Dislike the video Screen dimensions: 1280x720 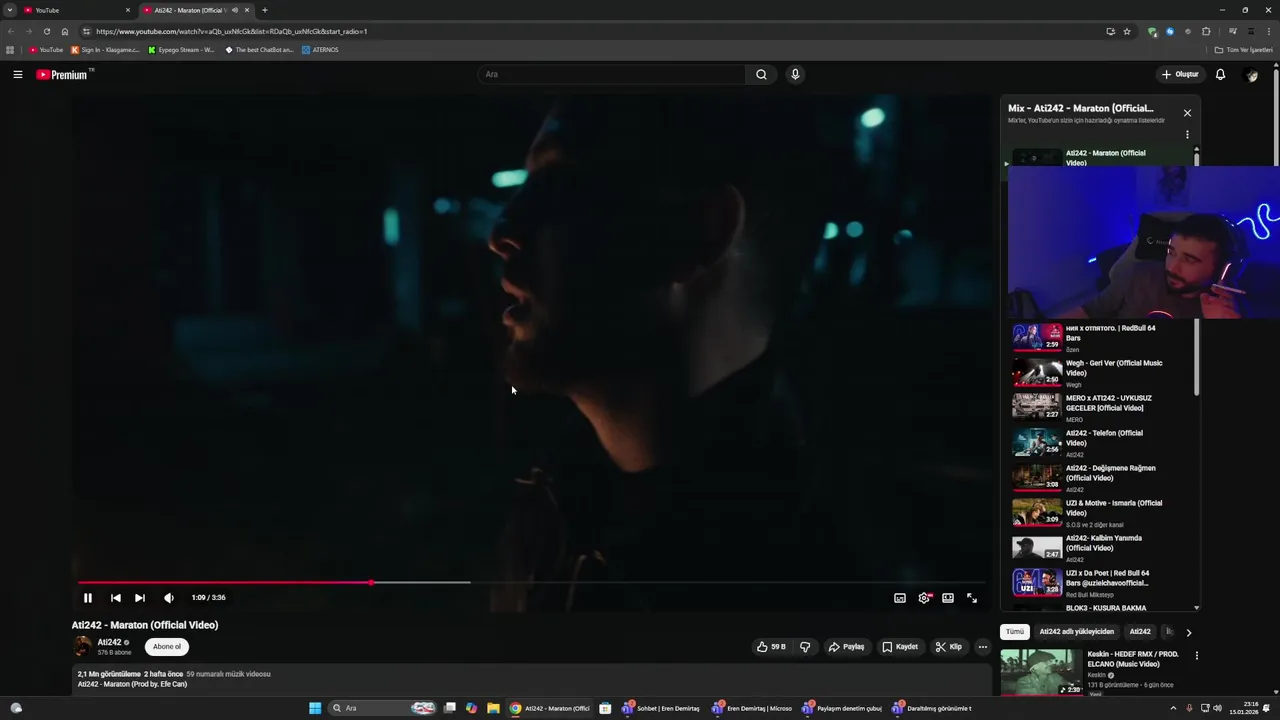click(805, 647)
